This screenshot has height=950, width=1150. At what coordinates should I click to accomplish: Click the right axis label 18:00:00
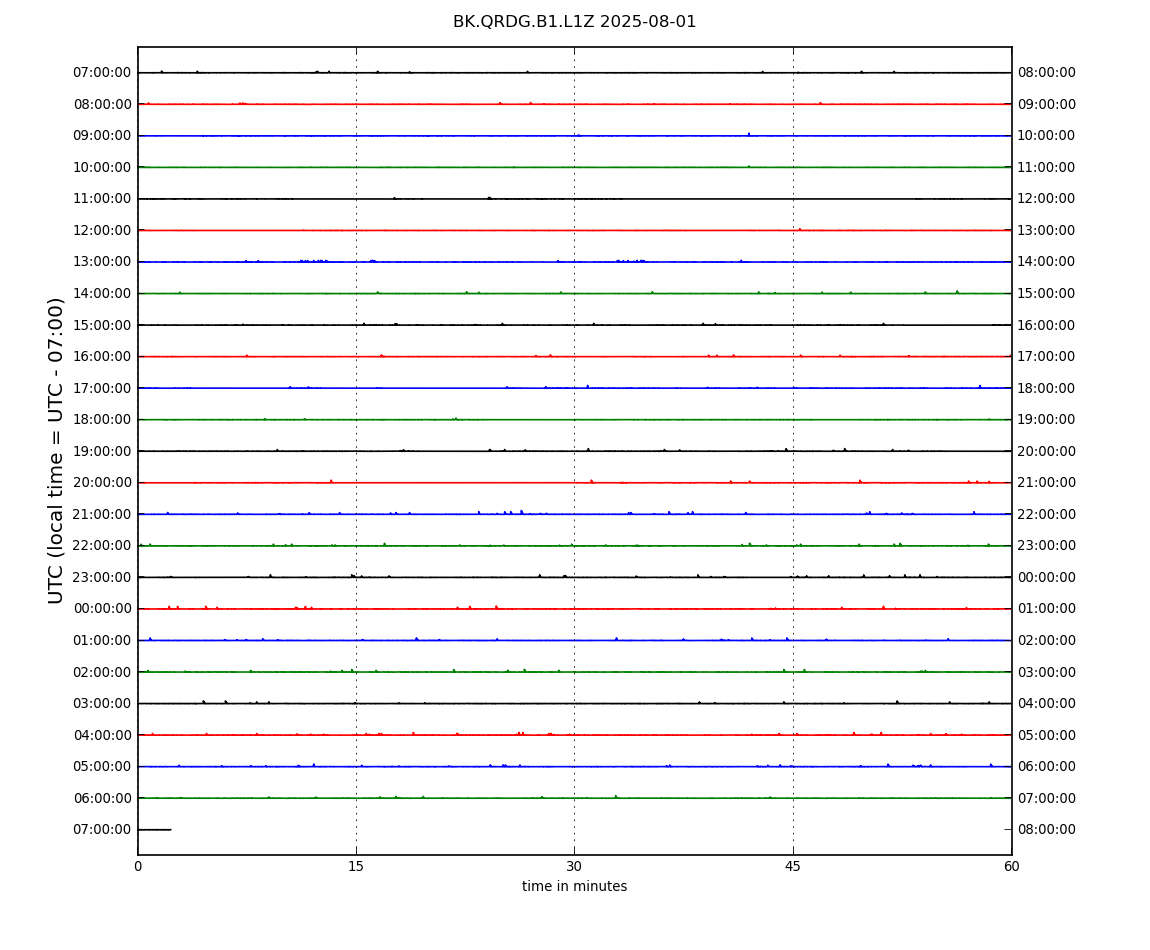pyautogui.click(x=1047, y=388)
